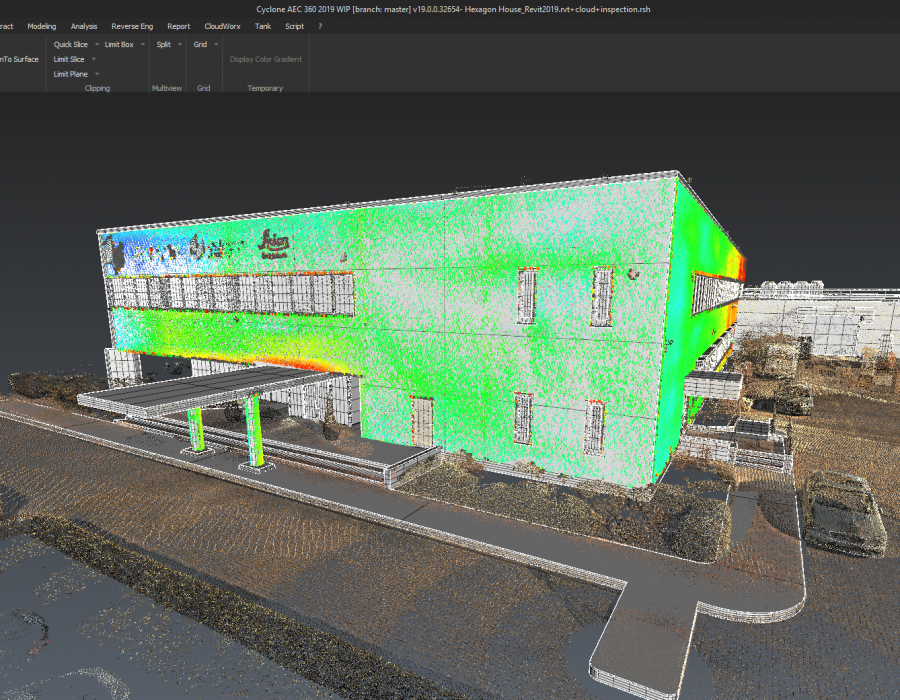The width and height of the screenshot is (900, 700).
Task: Click the Multiview group label
Action: 166,88
